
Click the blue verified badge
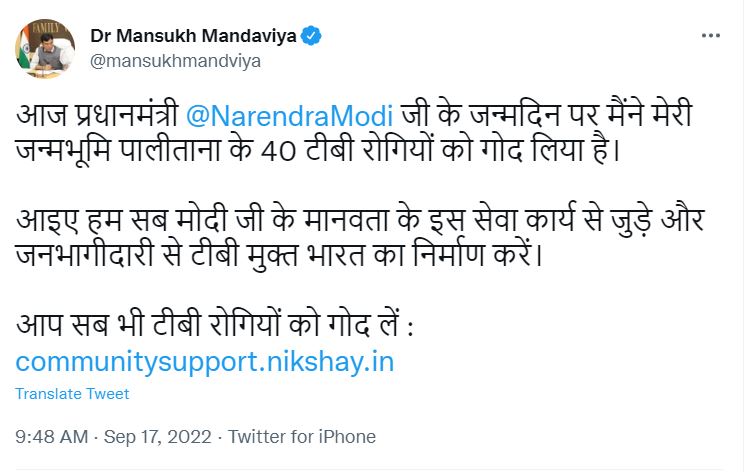coord(314,37)
